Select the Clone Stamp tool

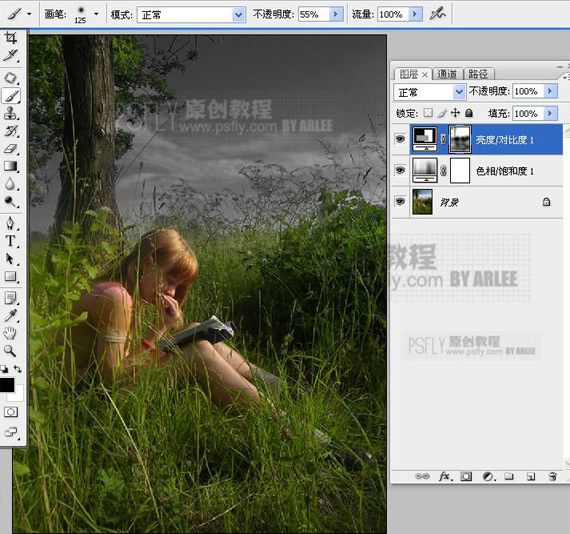point(11,113)
